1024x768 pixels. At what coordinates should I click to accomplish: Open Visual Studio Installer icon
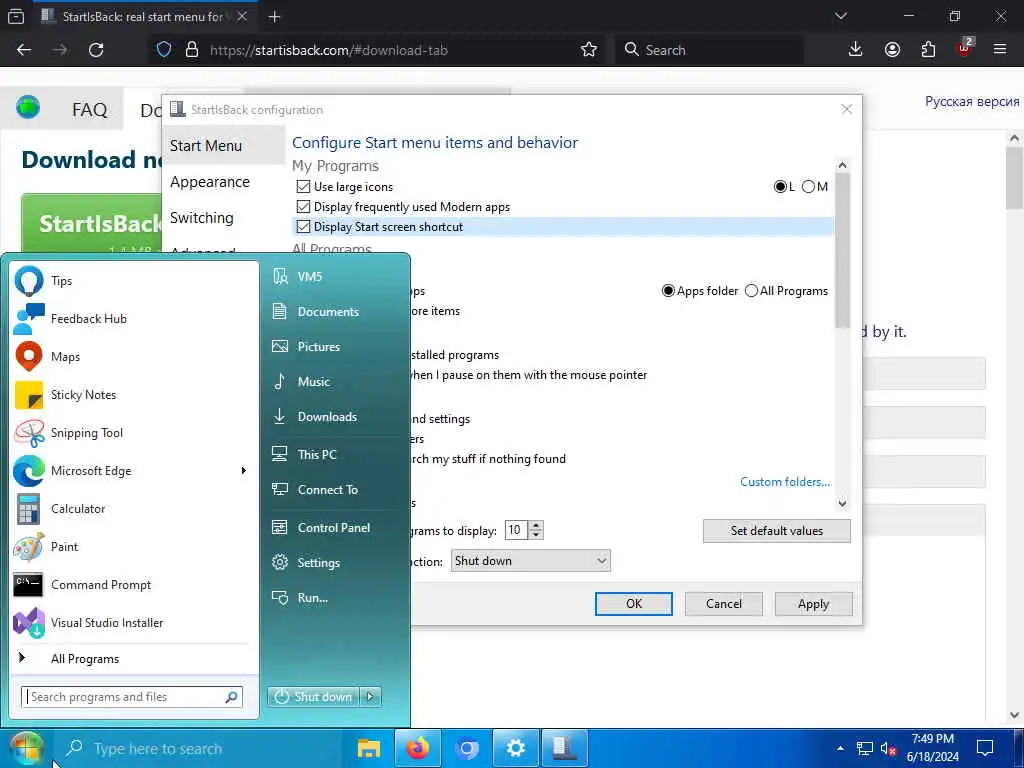pyautogui.click(x=29, y=622)
